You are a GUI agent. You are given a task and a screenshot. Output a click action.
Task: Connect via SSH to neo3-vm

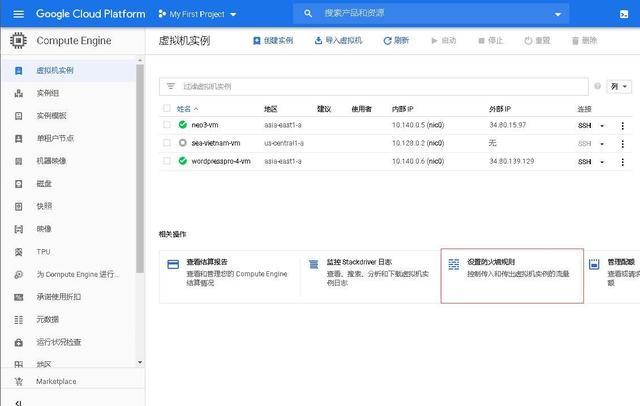tap(584, 126)
